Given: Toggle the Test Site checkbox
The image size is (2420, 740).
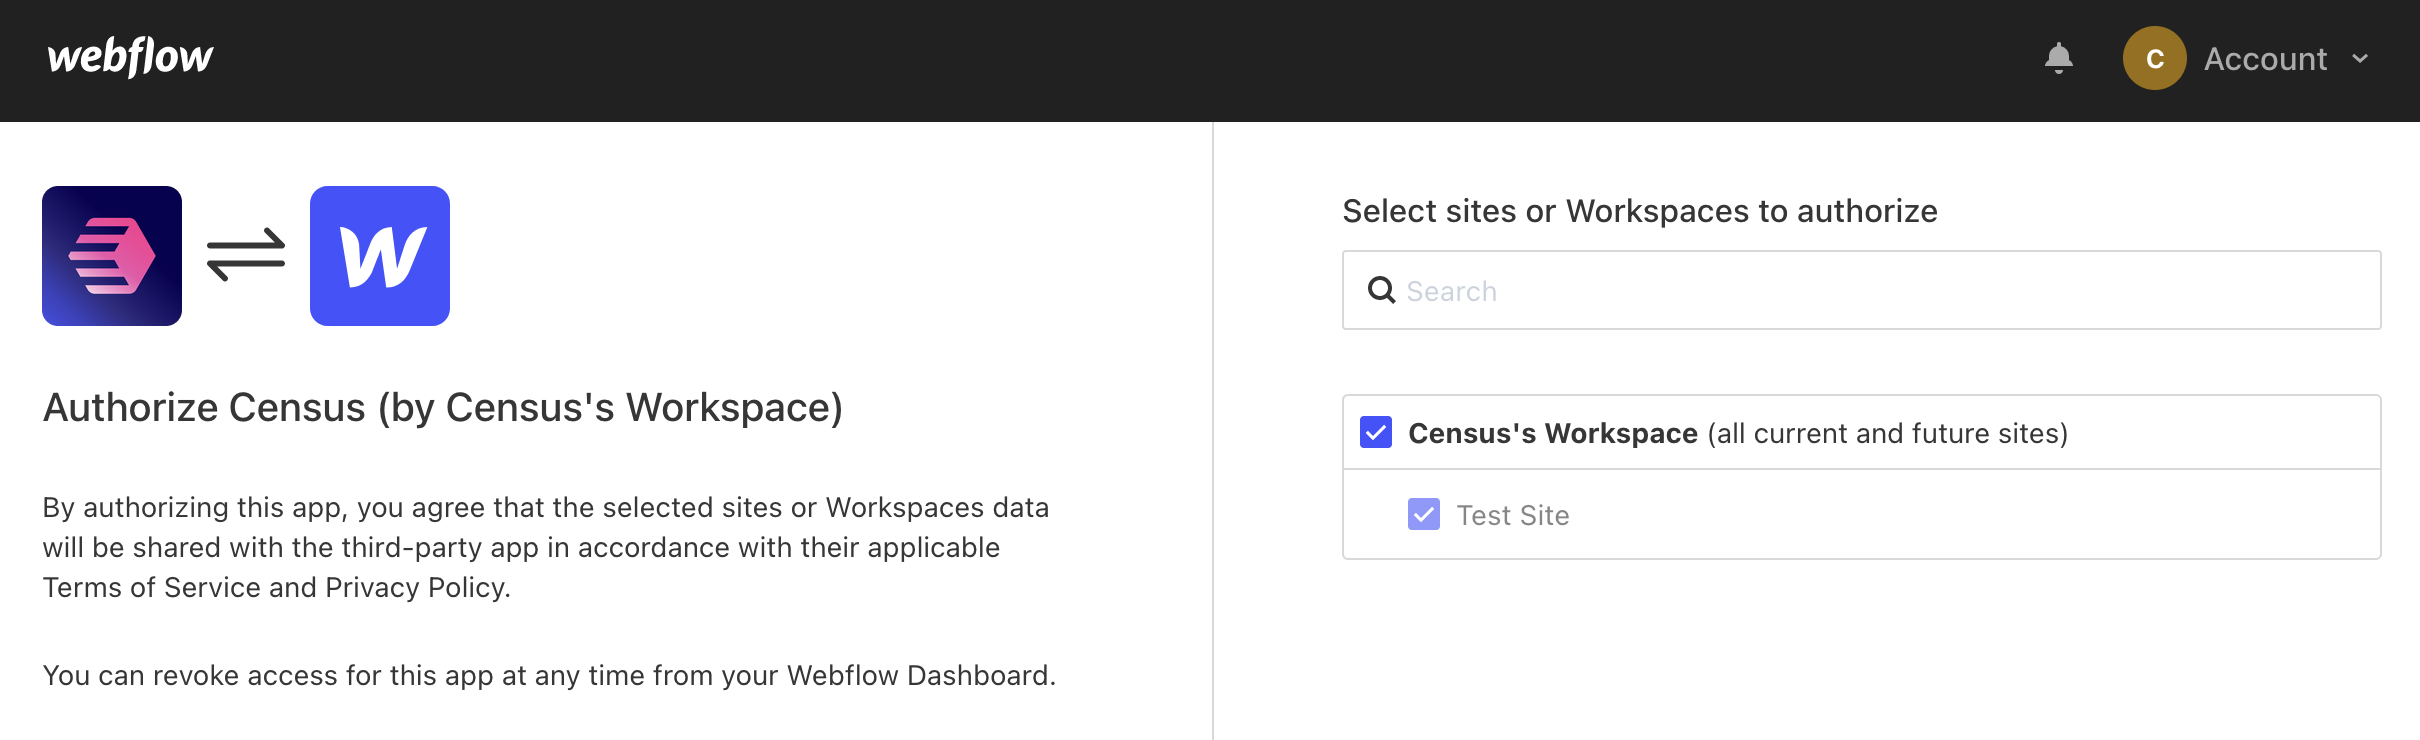Looking at the screenshot, I should (x=1424, y=515).
